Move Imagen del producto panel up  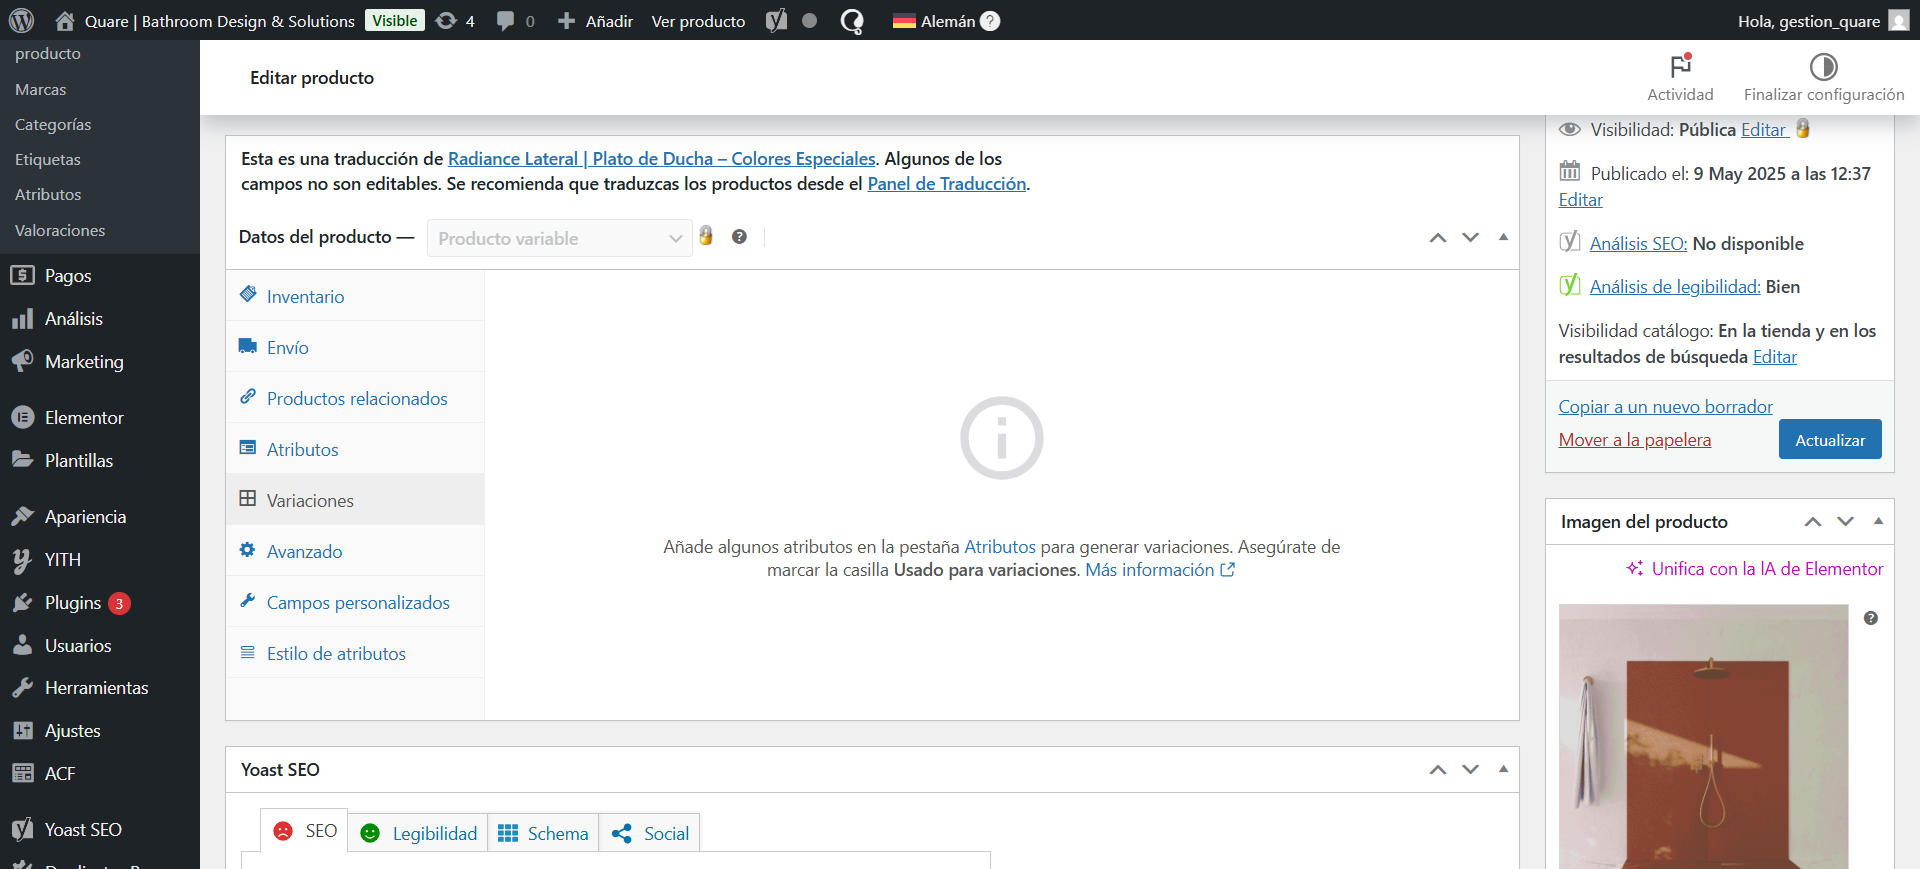1813,521
